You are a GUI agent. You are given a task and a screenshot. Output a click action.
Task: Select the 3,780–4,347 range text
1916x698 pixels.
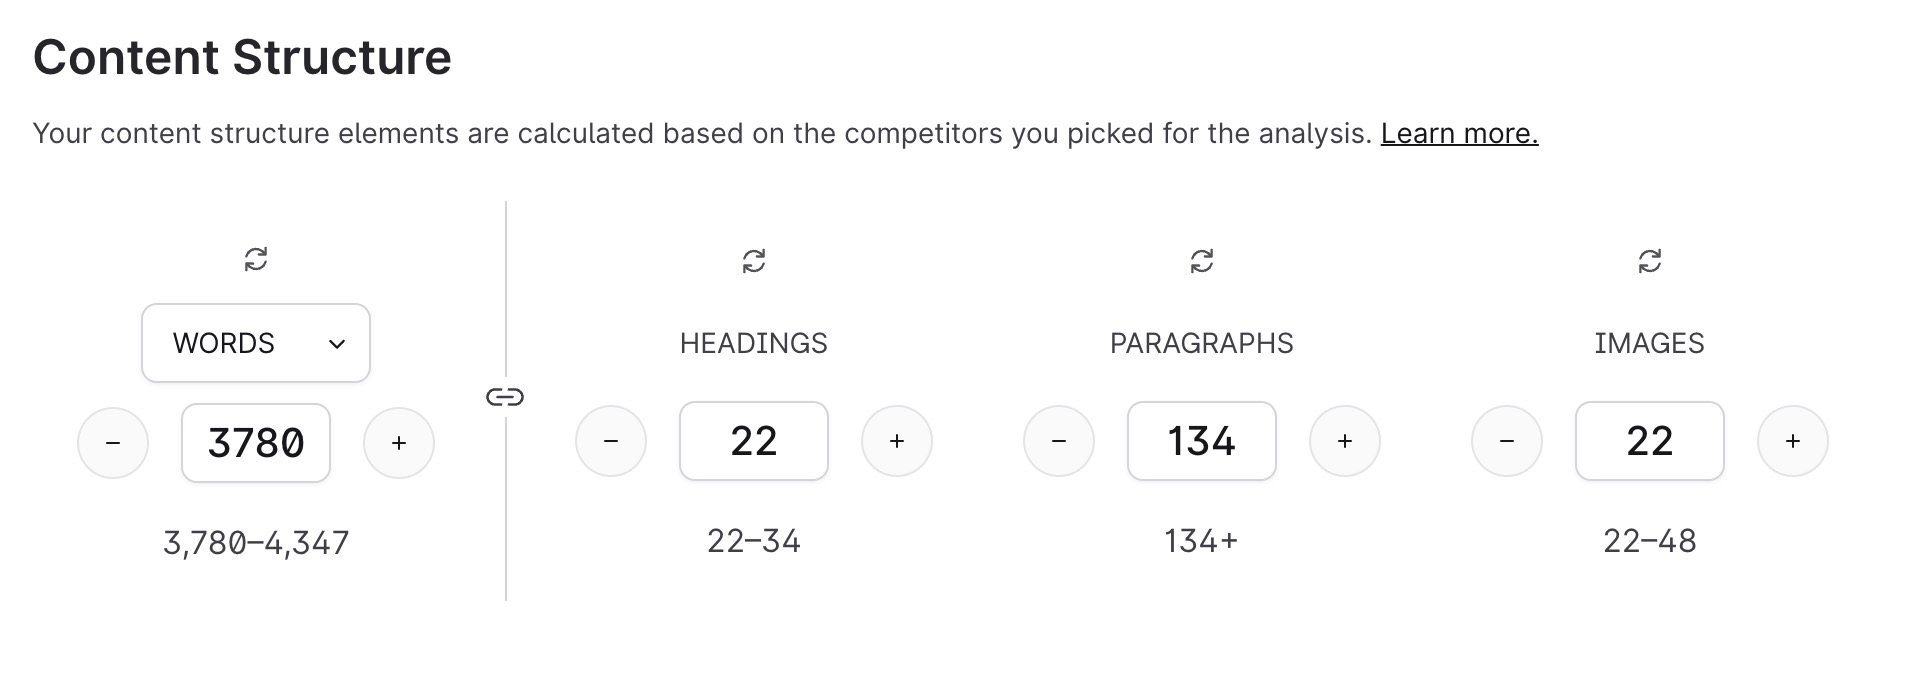[256, 542]
